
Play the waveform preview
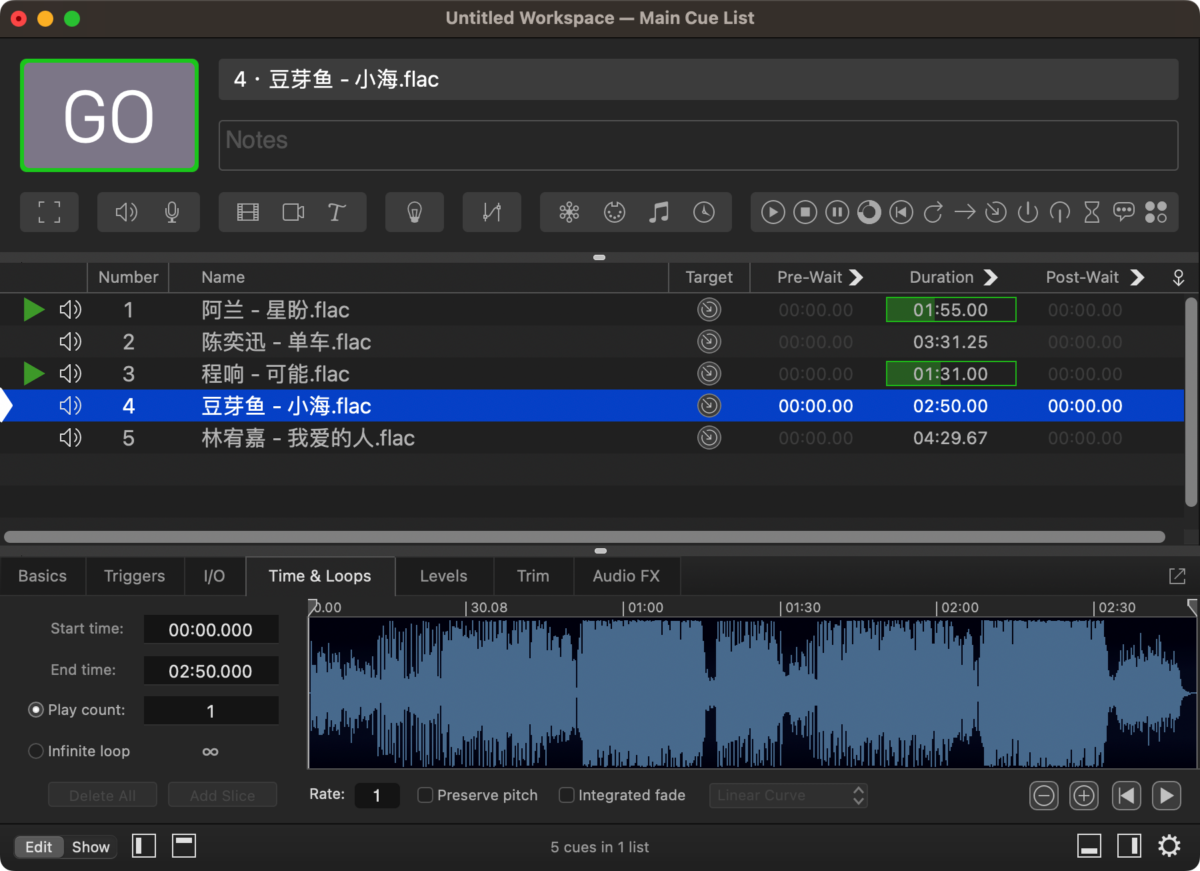[x=1166, y=796]
